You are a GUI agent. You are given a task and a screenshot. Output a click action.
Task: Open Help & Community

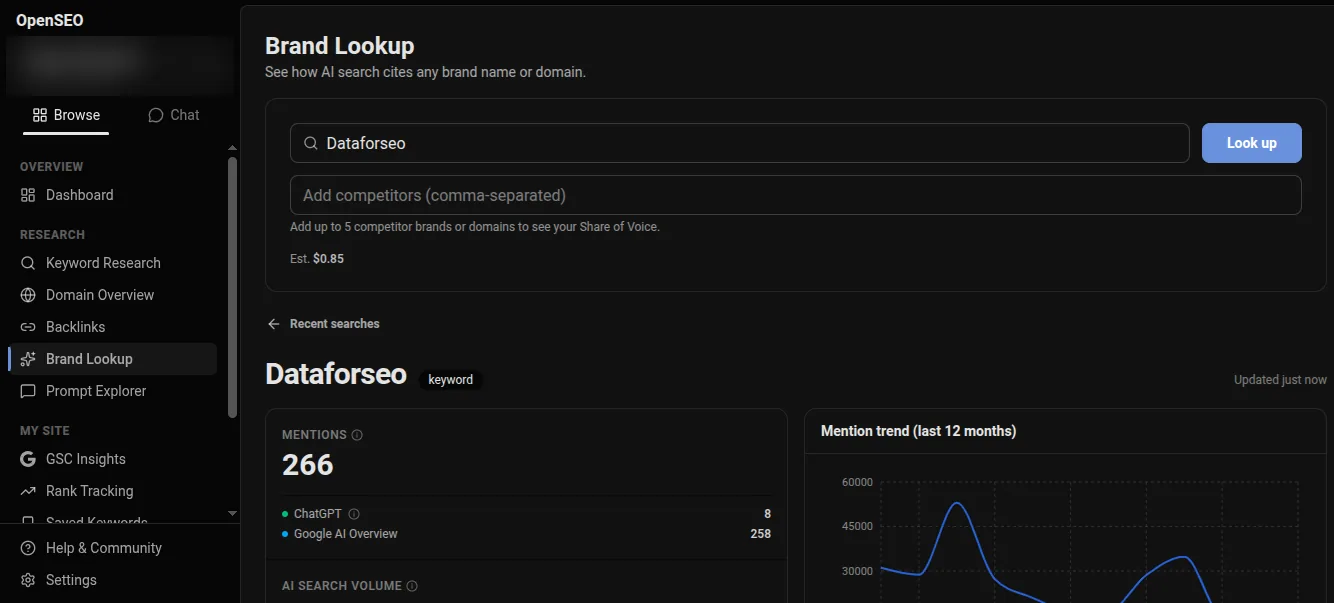103,548
